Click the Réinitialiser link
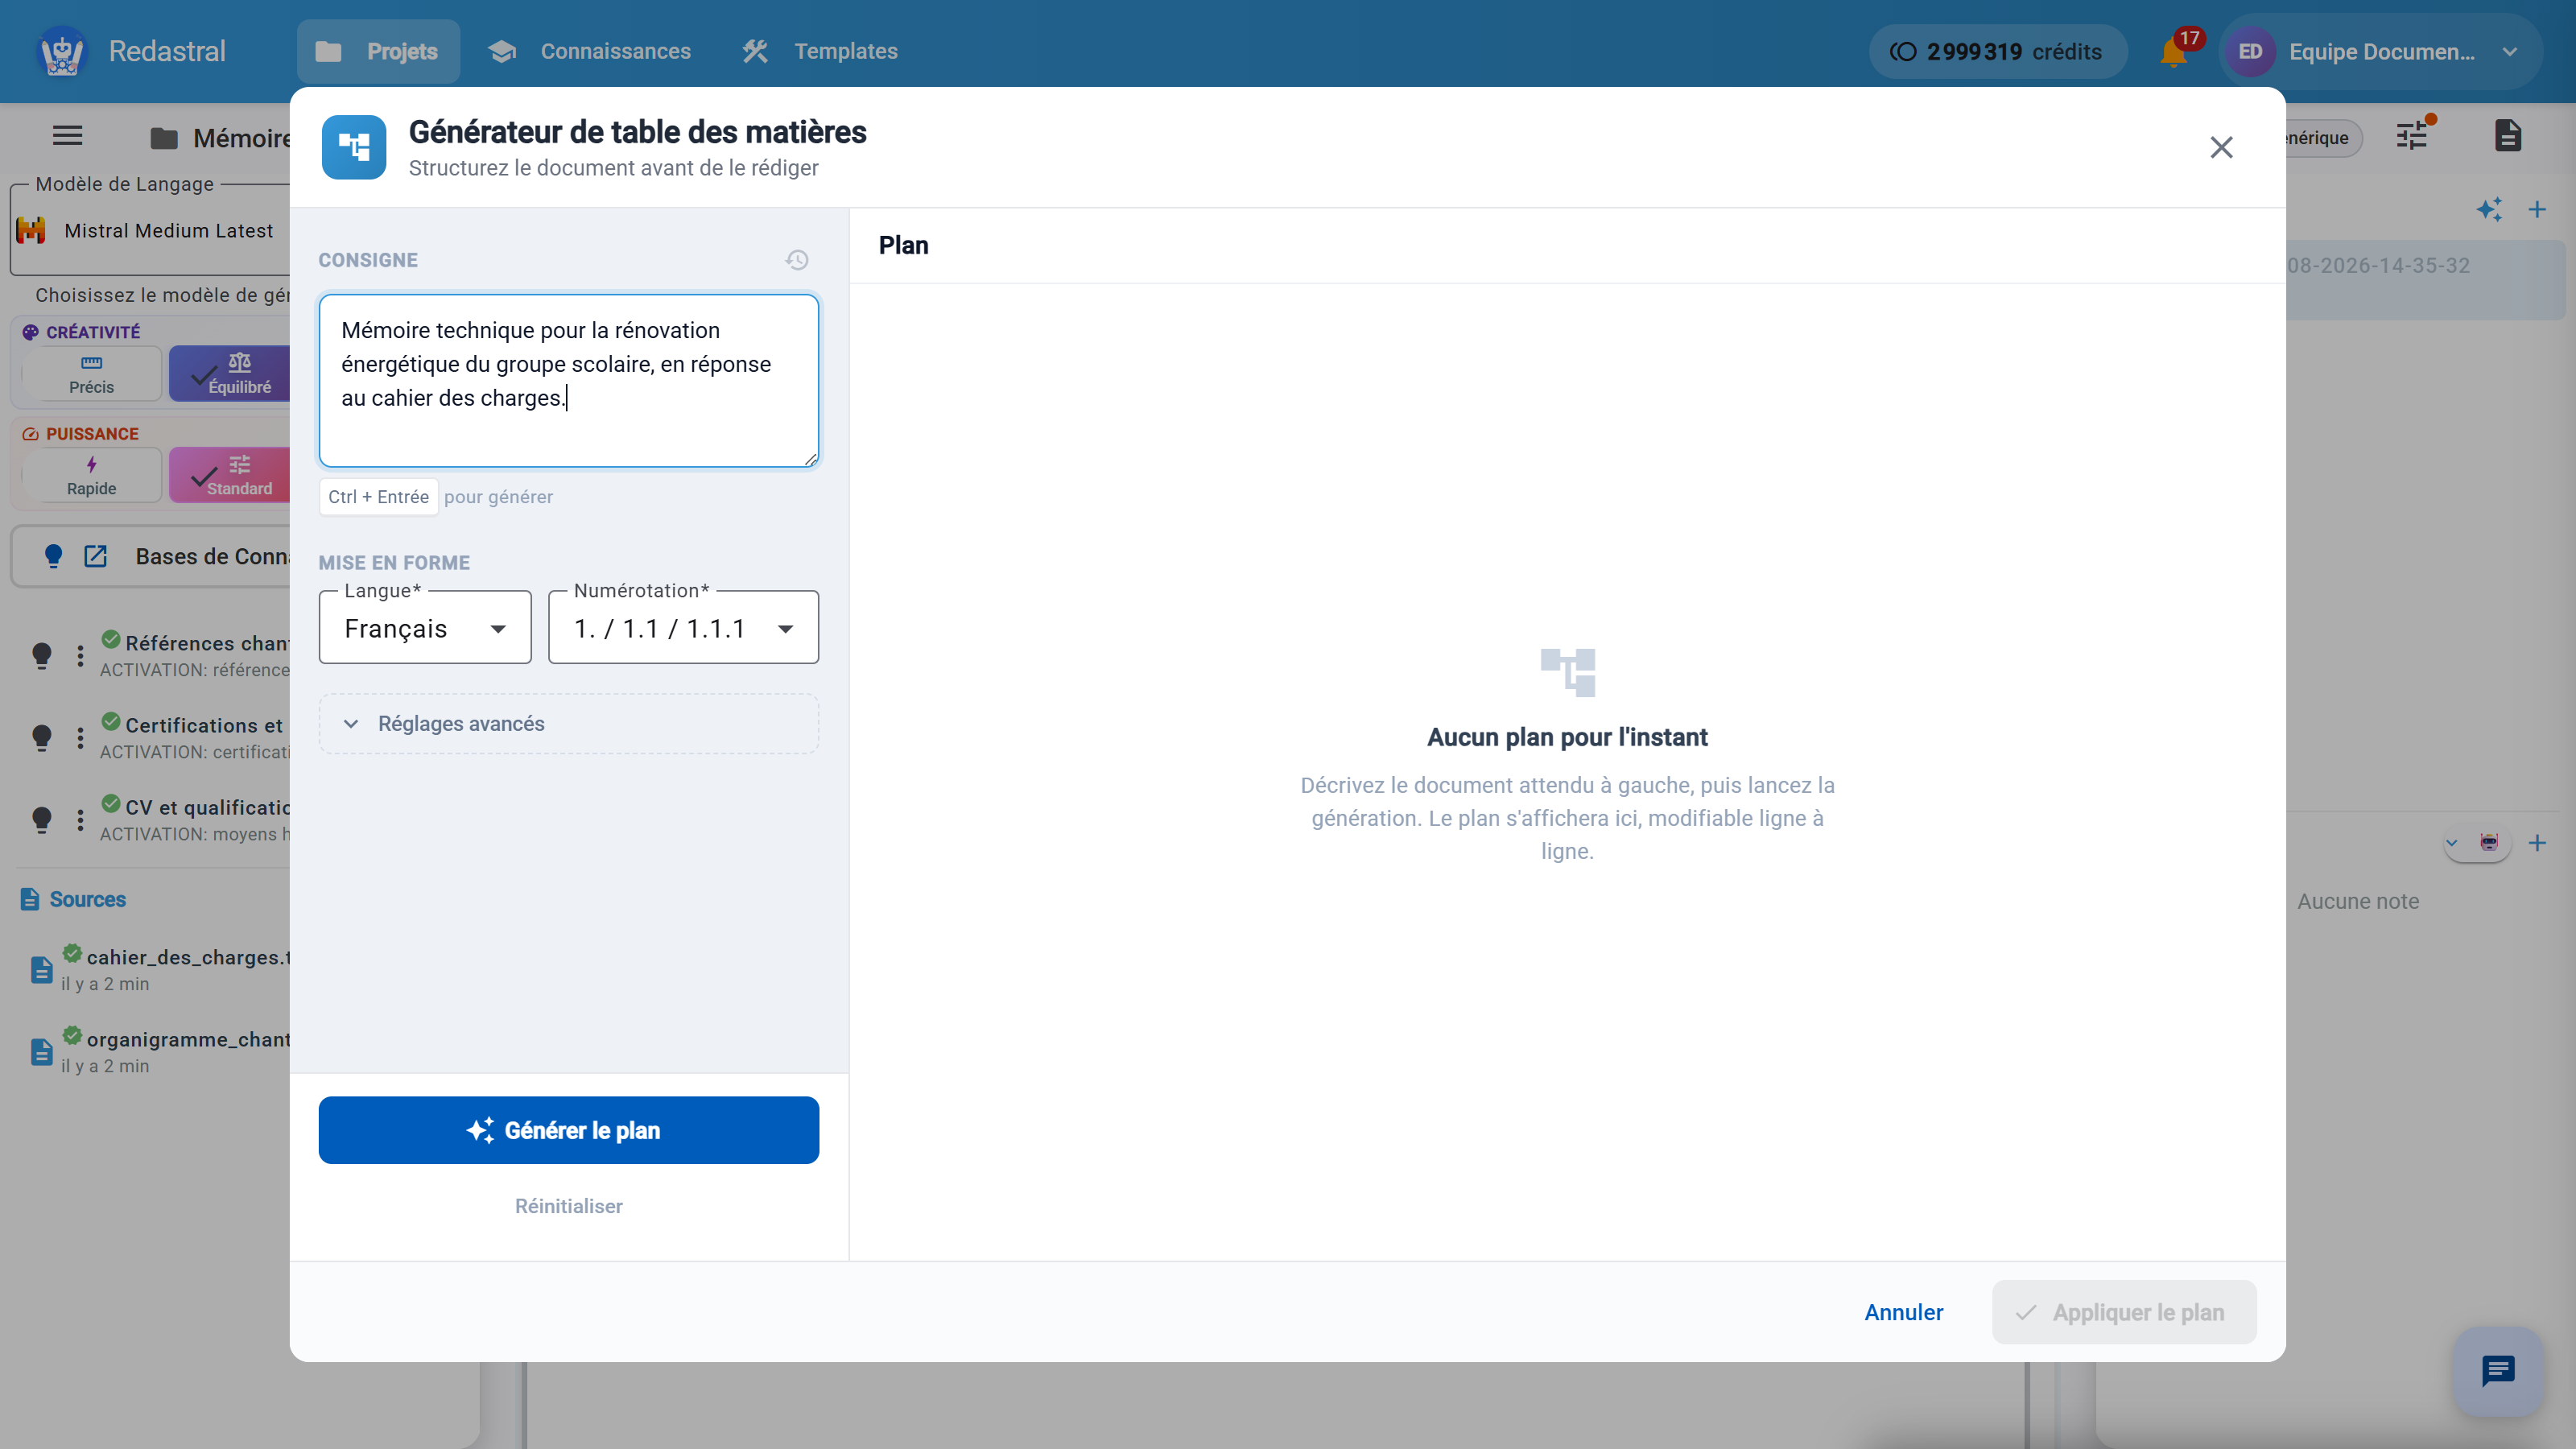The image size is (2576, 1449). 569,1206
